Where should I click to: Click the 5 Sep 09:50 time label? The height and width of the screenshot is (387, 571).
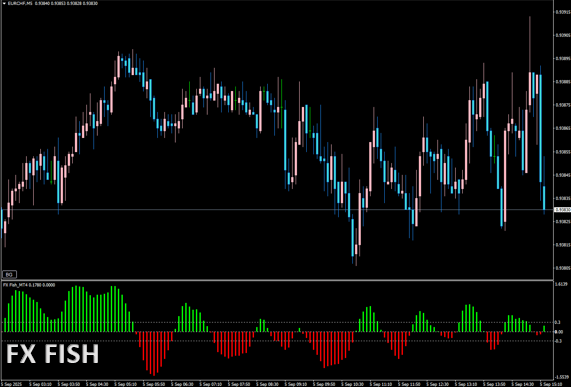324,384
